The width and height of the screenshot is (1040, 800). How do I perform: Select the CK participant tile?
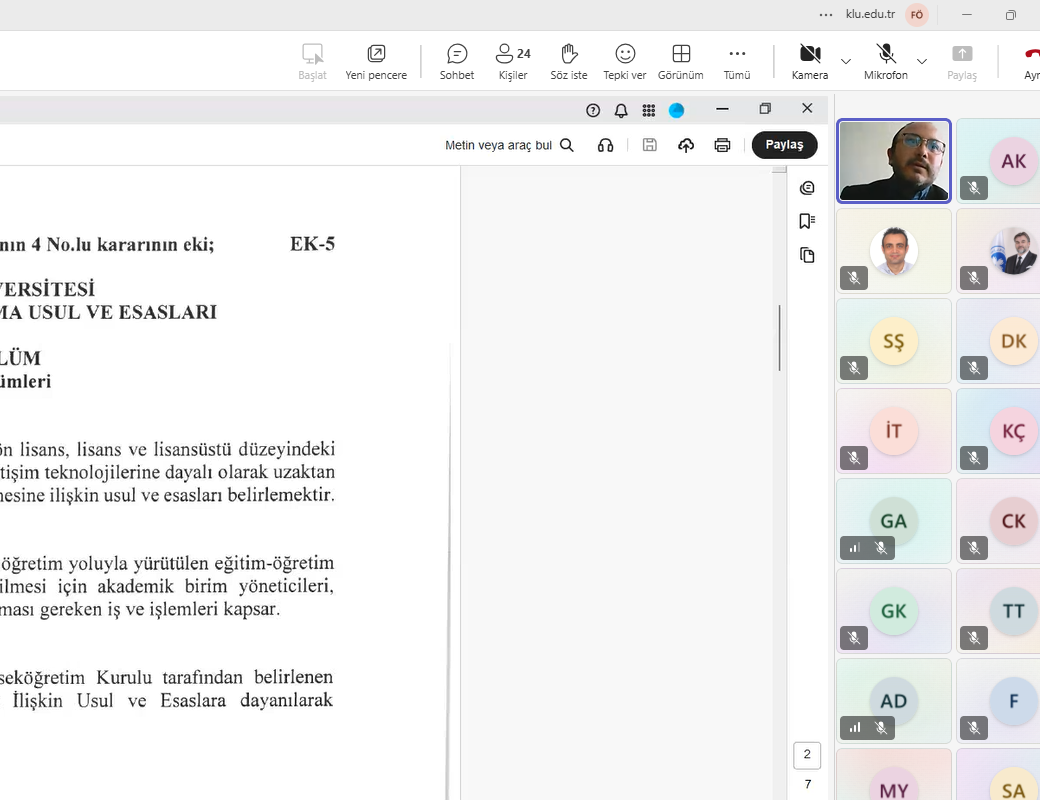pyautogui.click(x=998, y=521)
